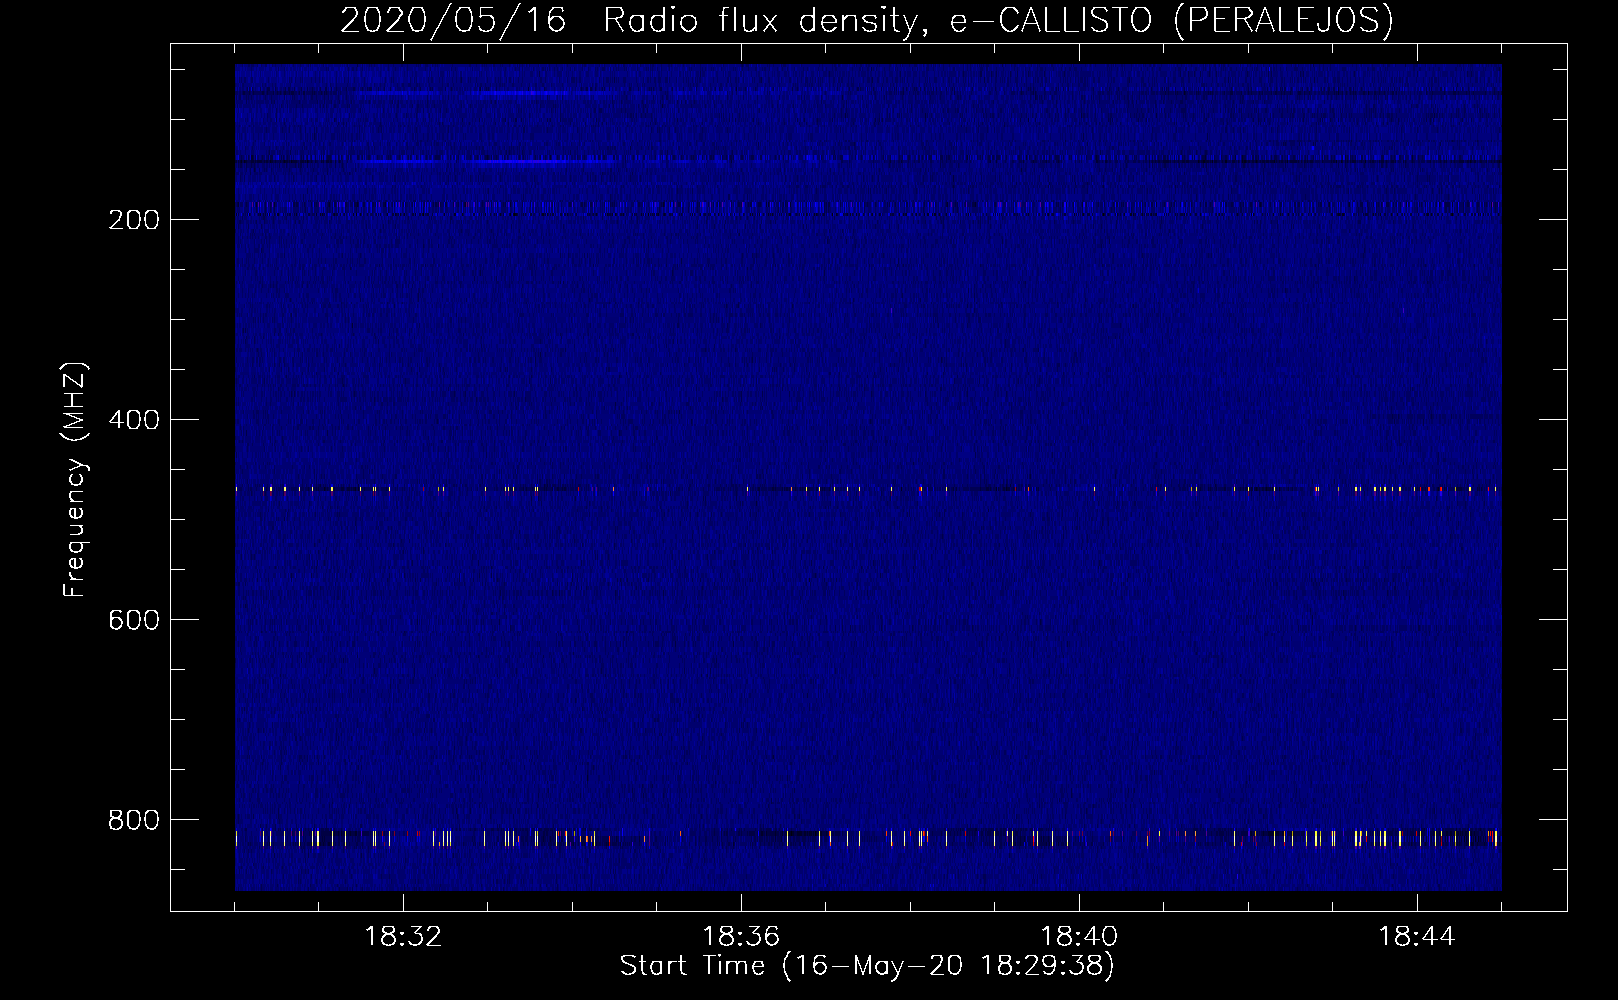The height and width of the screenshot is (1000, 1618).
Task: Click the 200 frequency tick label
Action: click(134, 220)
